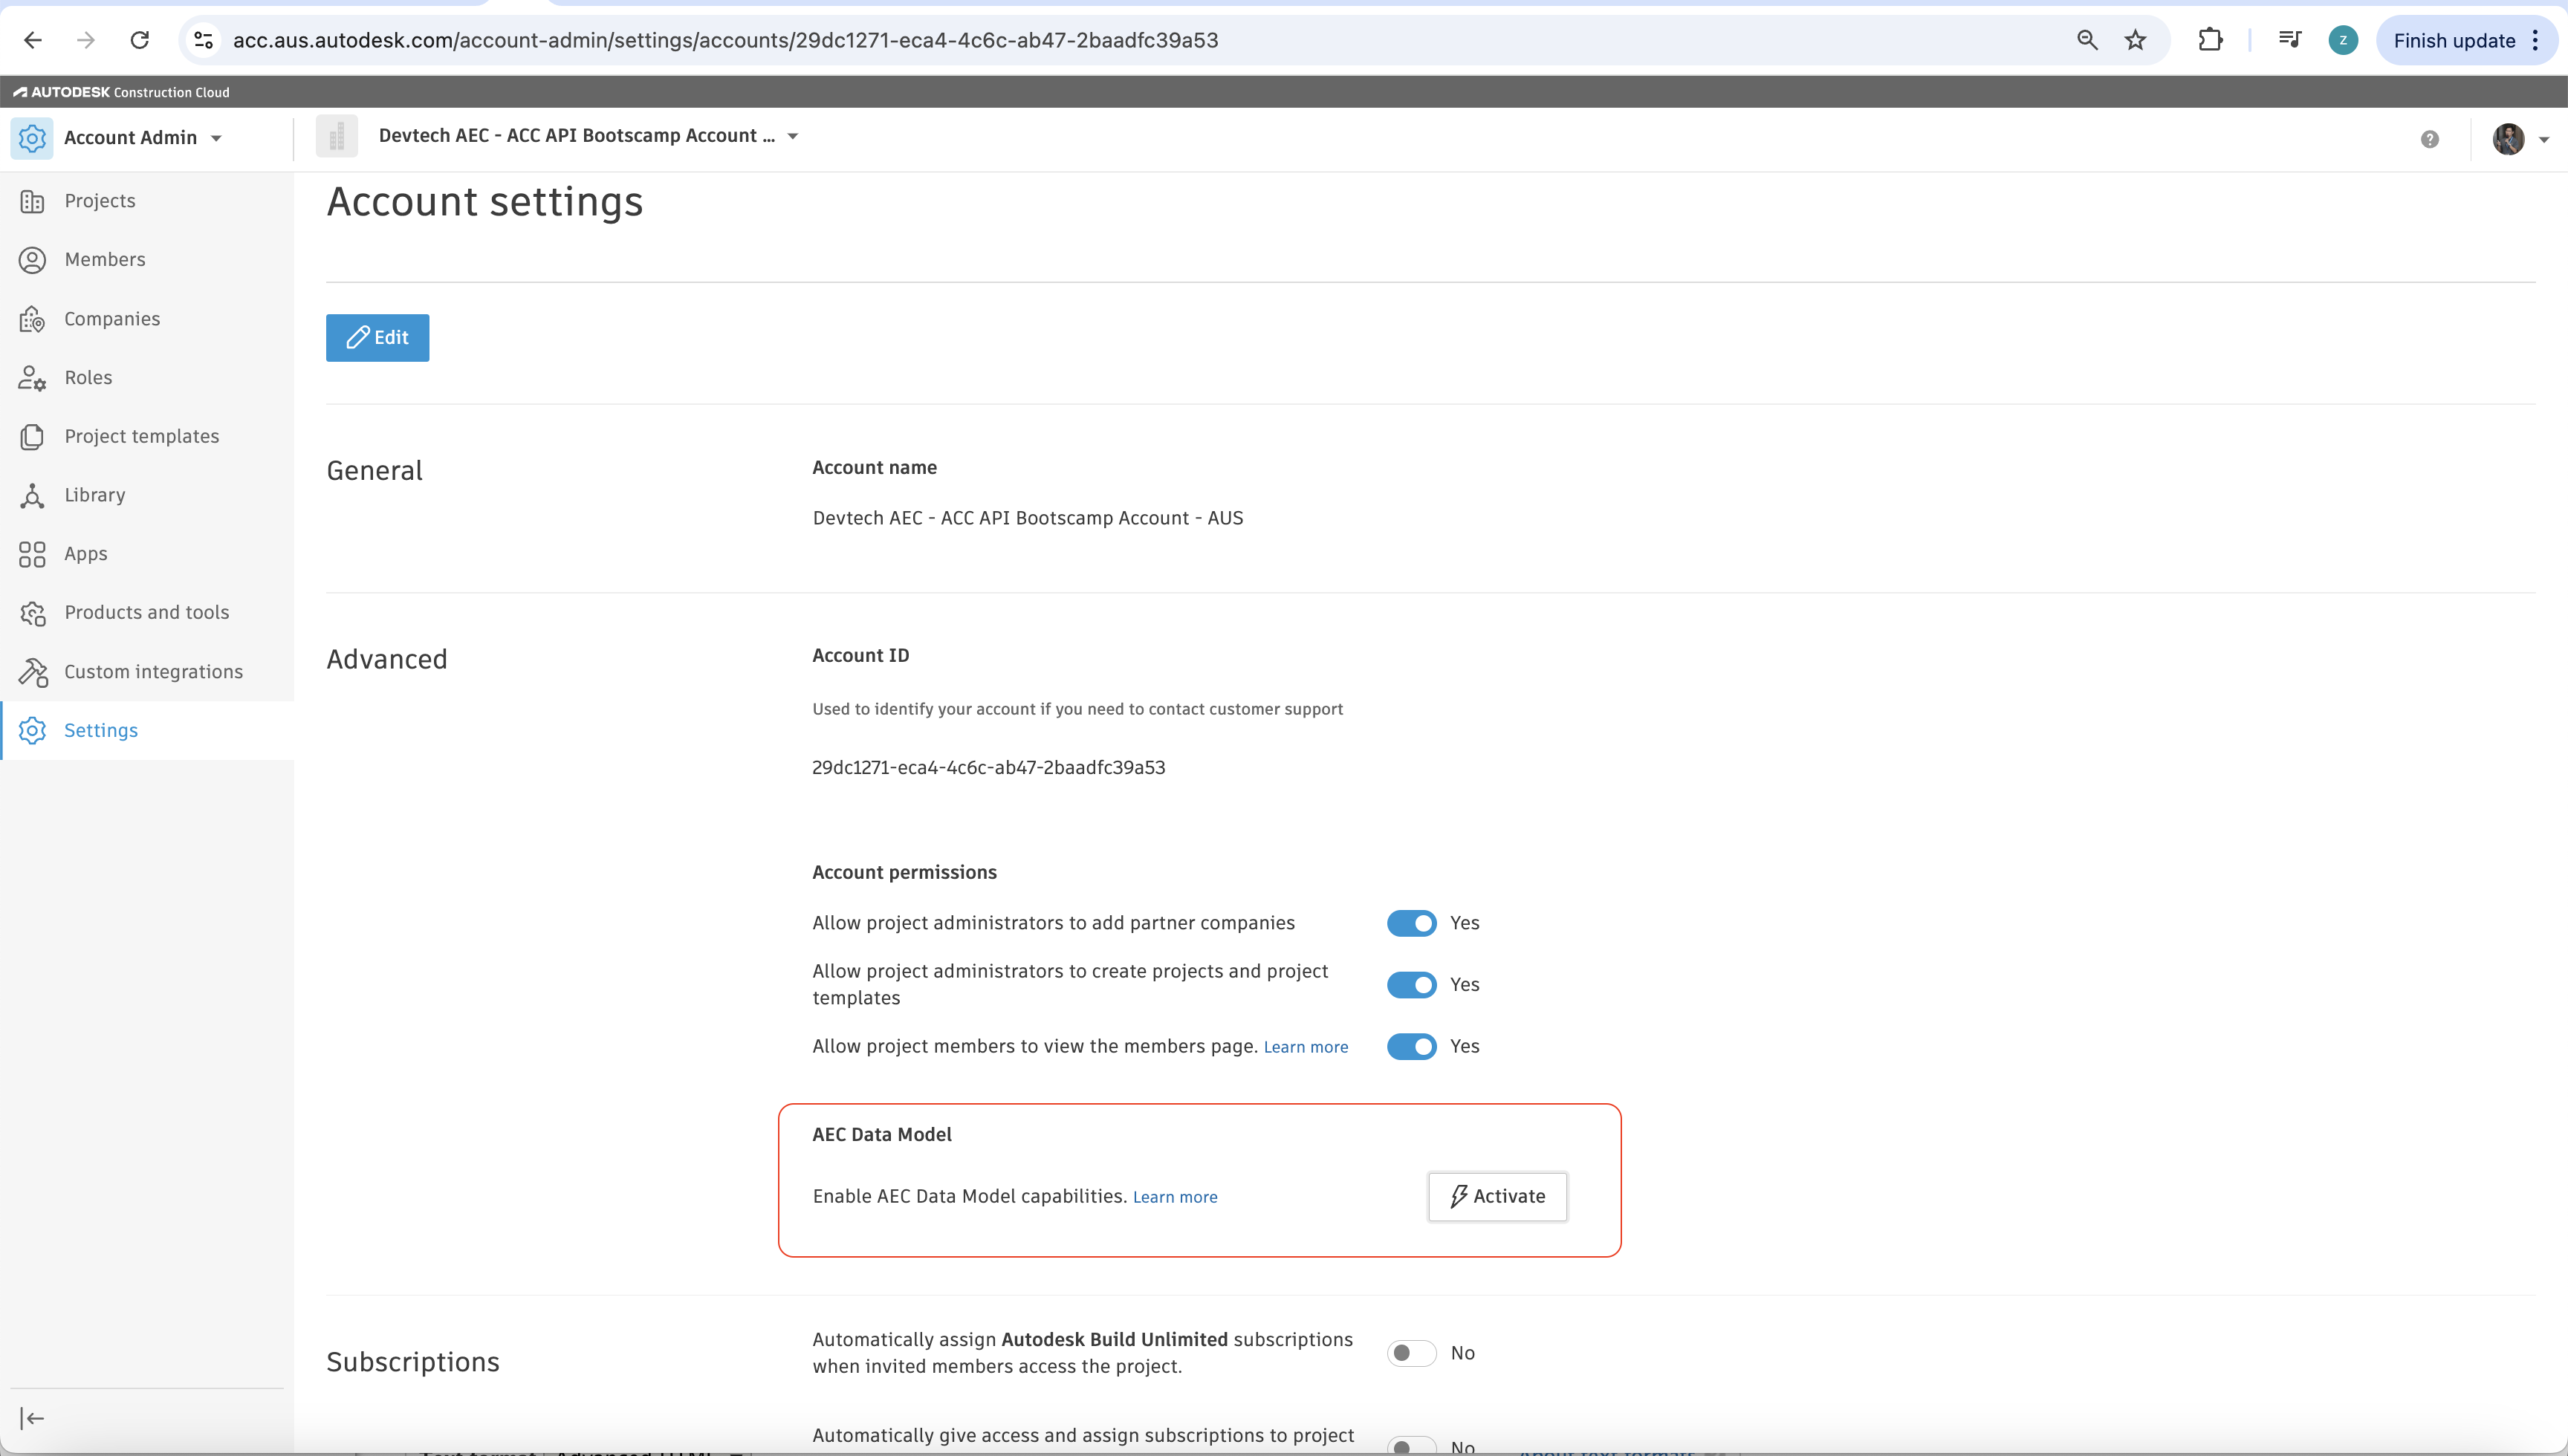Select Library in the sidebar
Image resolution: width=2568 pixels, height=1456 pixels.
coord(94,494)
